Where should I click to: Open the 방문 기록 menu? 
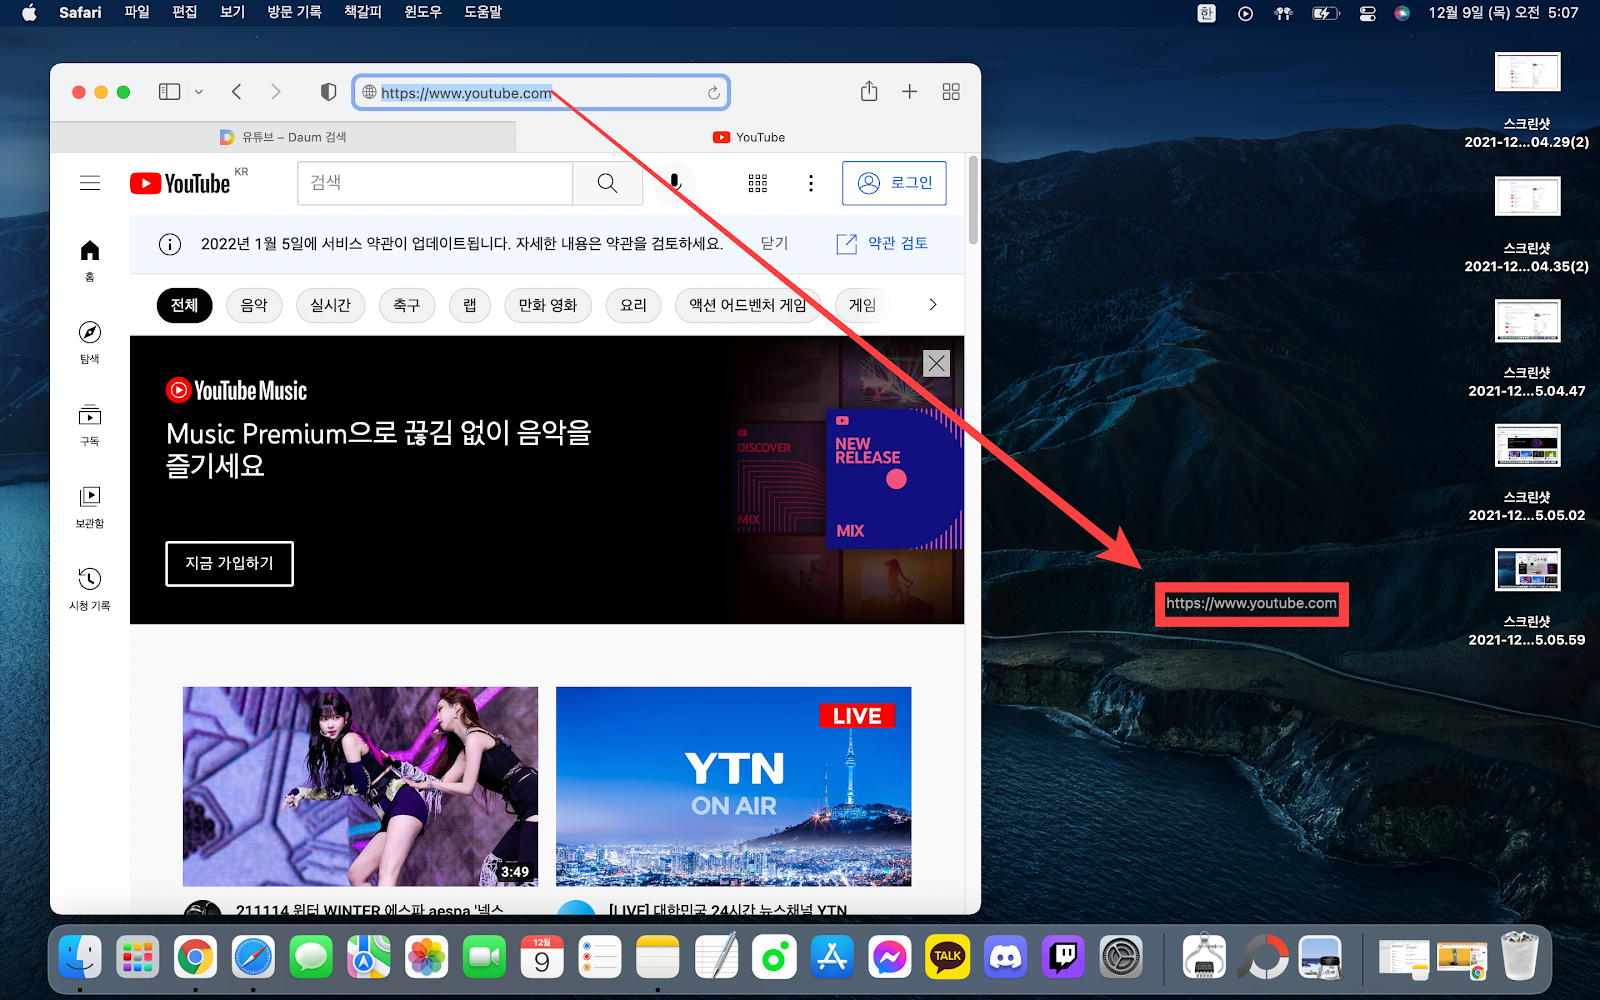(294, 12)
